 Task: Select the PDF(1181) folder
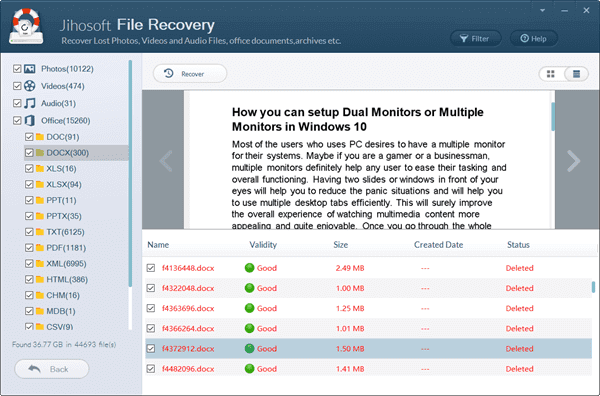[66, 248]
